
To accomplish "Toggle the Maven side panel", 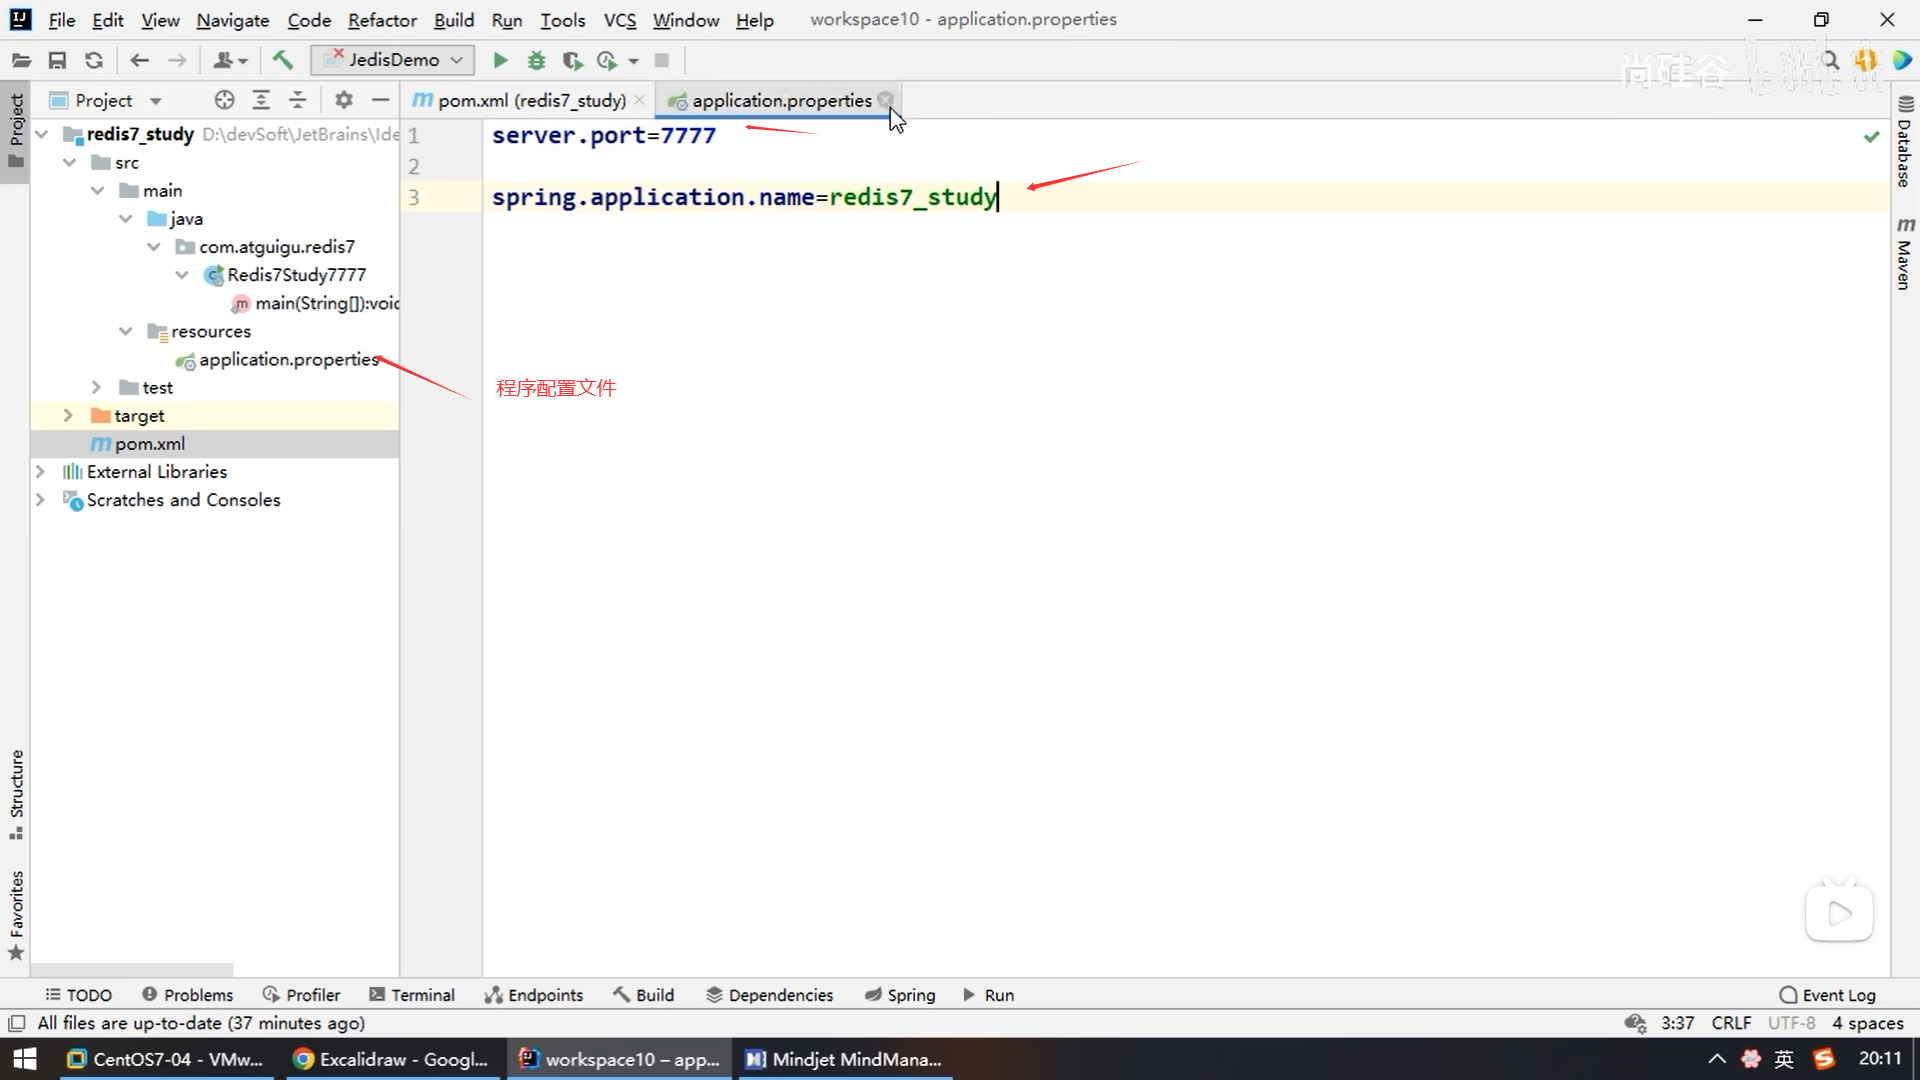I will [1905, 254].
